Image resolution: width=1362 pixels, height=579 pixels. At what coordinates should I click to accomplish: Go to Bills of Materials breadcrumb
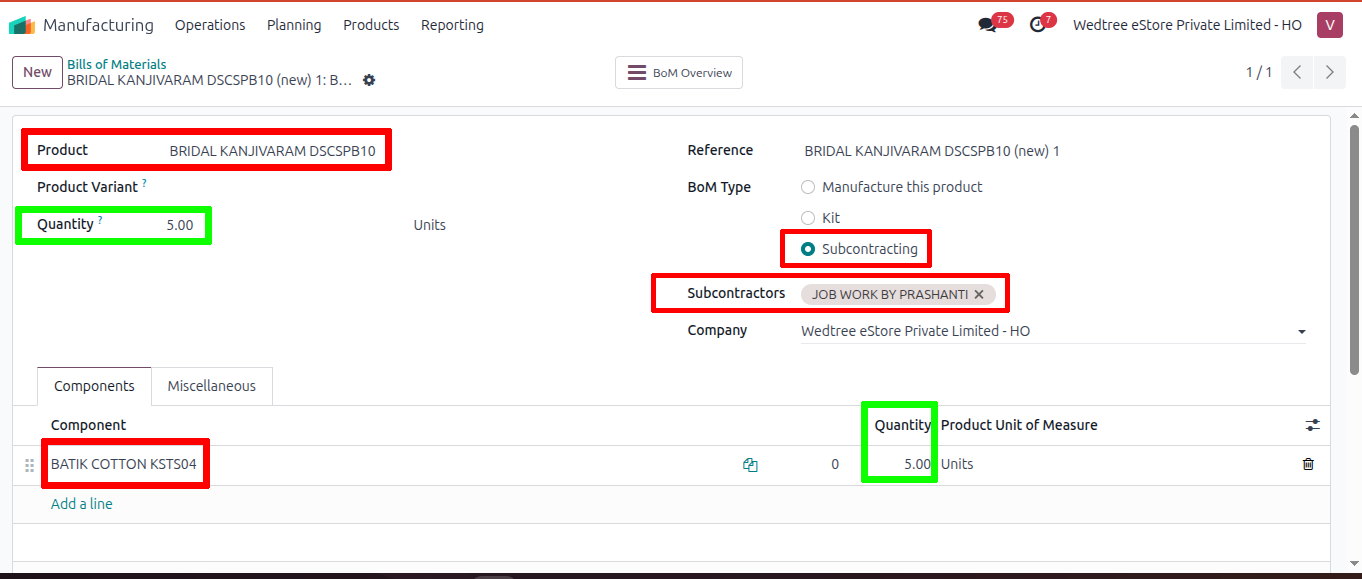[117, 64]
